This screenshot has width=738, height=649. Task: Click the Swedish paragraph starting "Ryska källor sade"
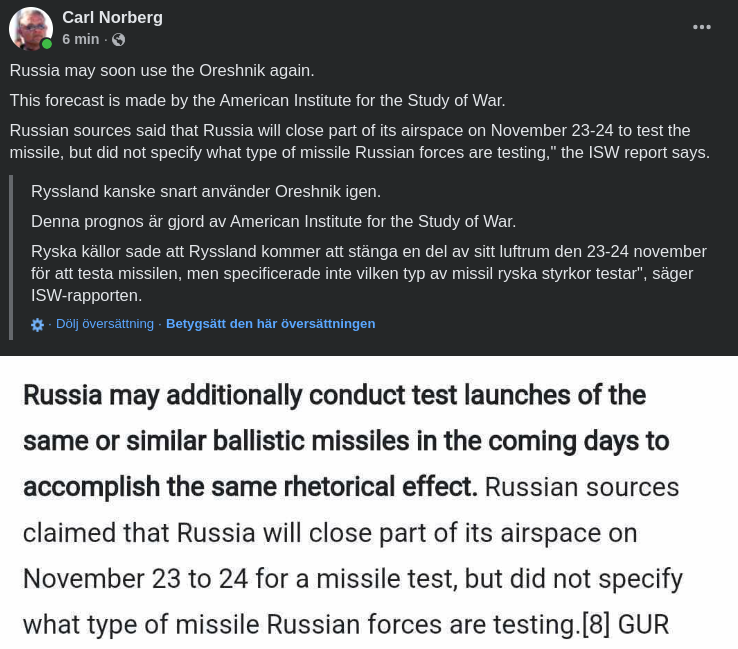click(369, 273)
